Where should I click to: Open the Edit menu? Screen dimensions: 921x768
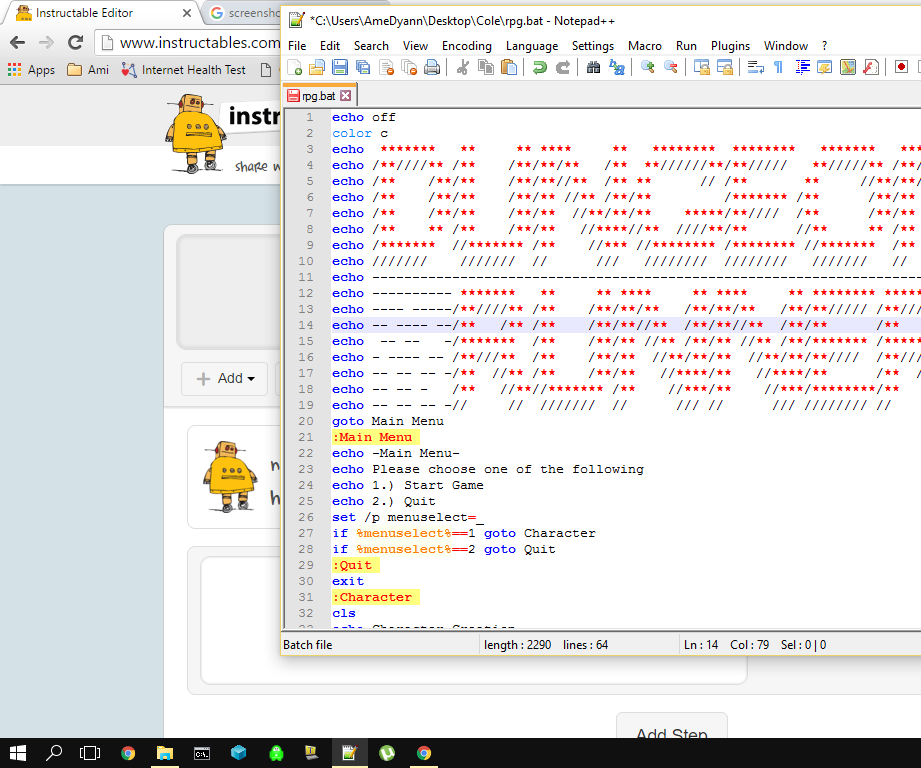pos(330,46)
